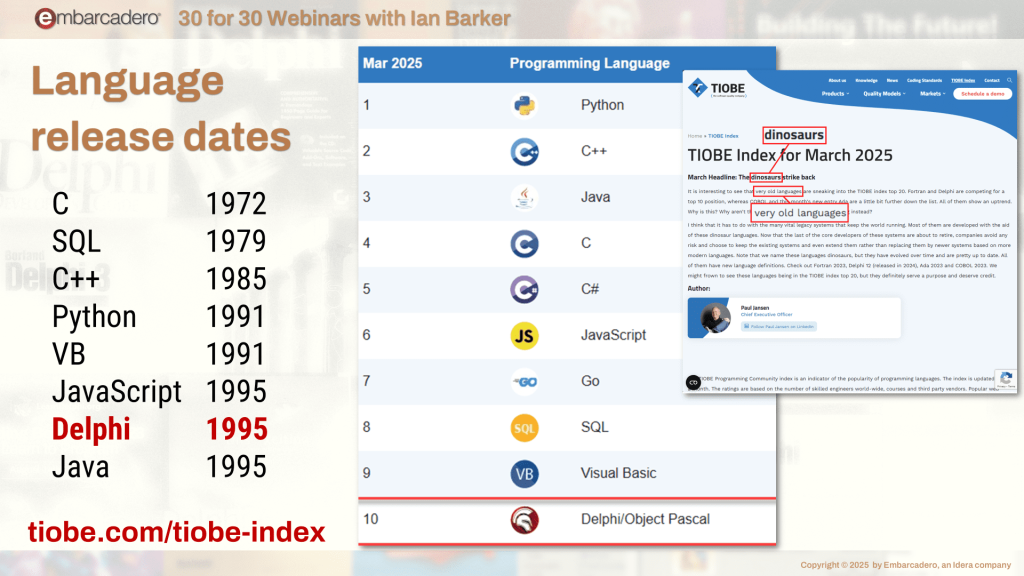Viewport: 1024px width, 576px height.
Task: Expand the Quality Models menu
Action: point(884,94)
